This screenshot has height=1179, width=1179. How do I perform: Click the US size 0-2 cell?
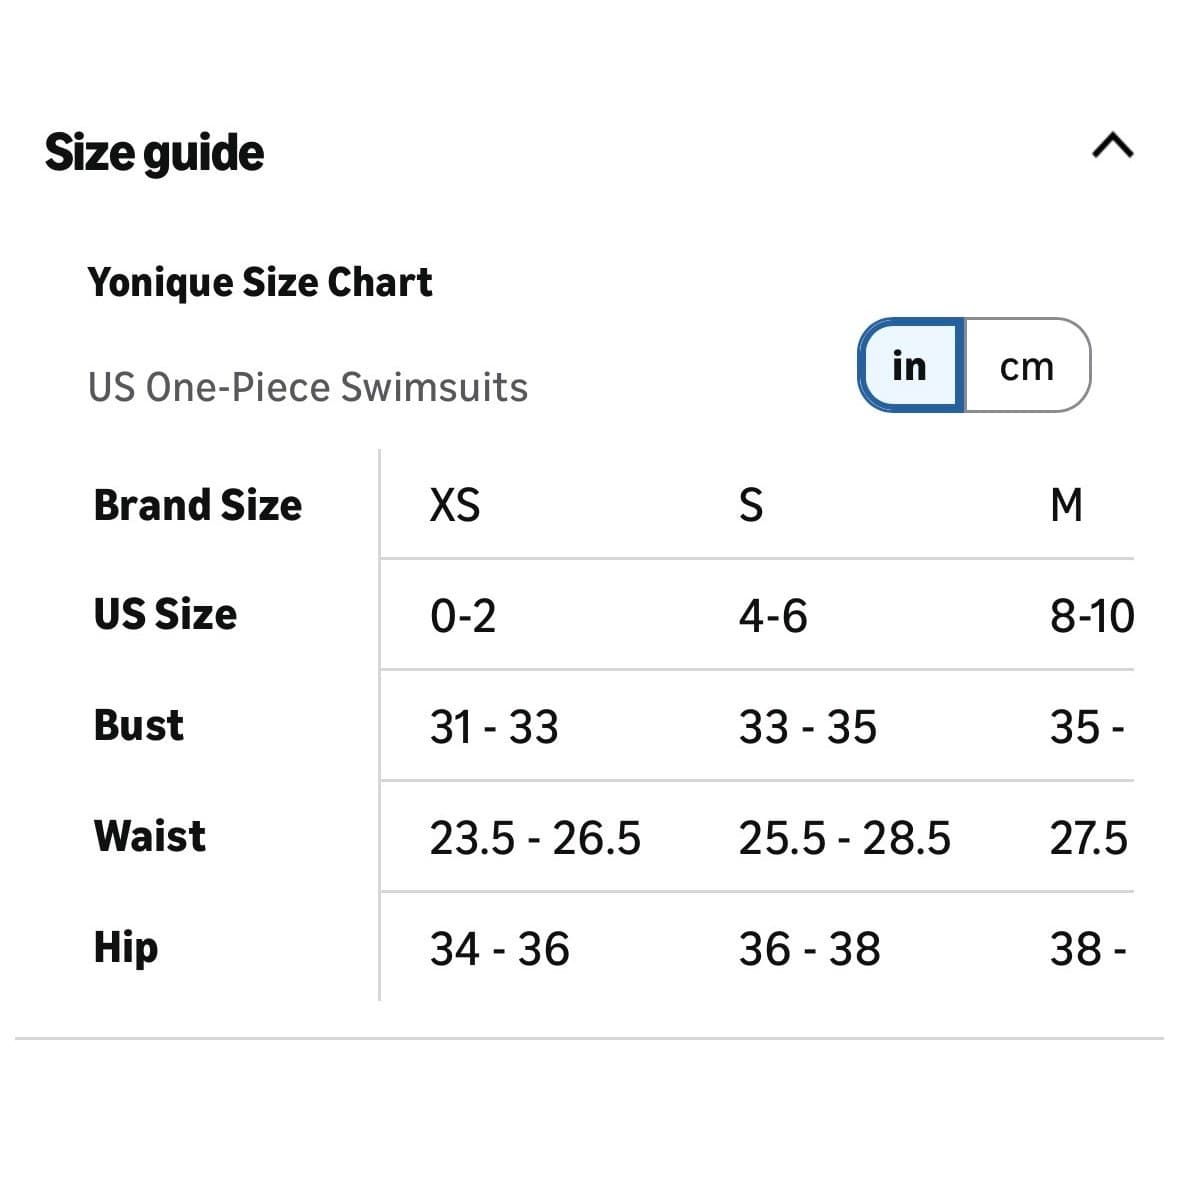pyautogui.click(x=462, y=616)
